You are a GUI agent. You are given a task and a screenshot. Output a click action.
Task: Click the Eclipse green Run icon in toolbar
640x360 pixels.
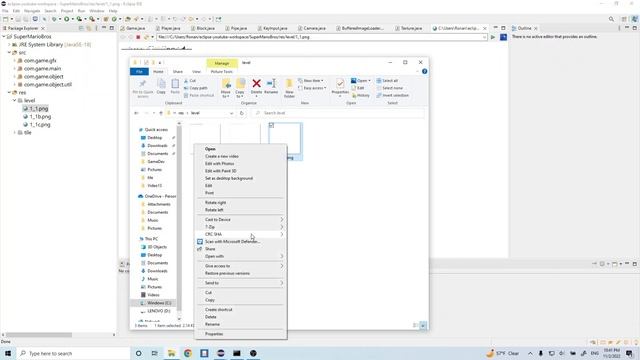pyautogui.click(x=67, y=19)
